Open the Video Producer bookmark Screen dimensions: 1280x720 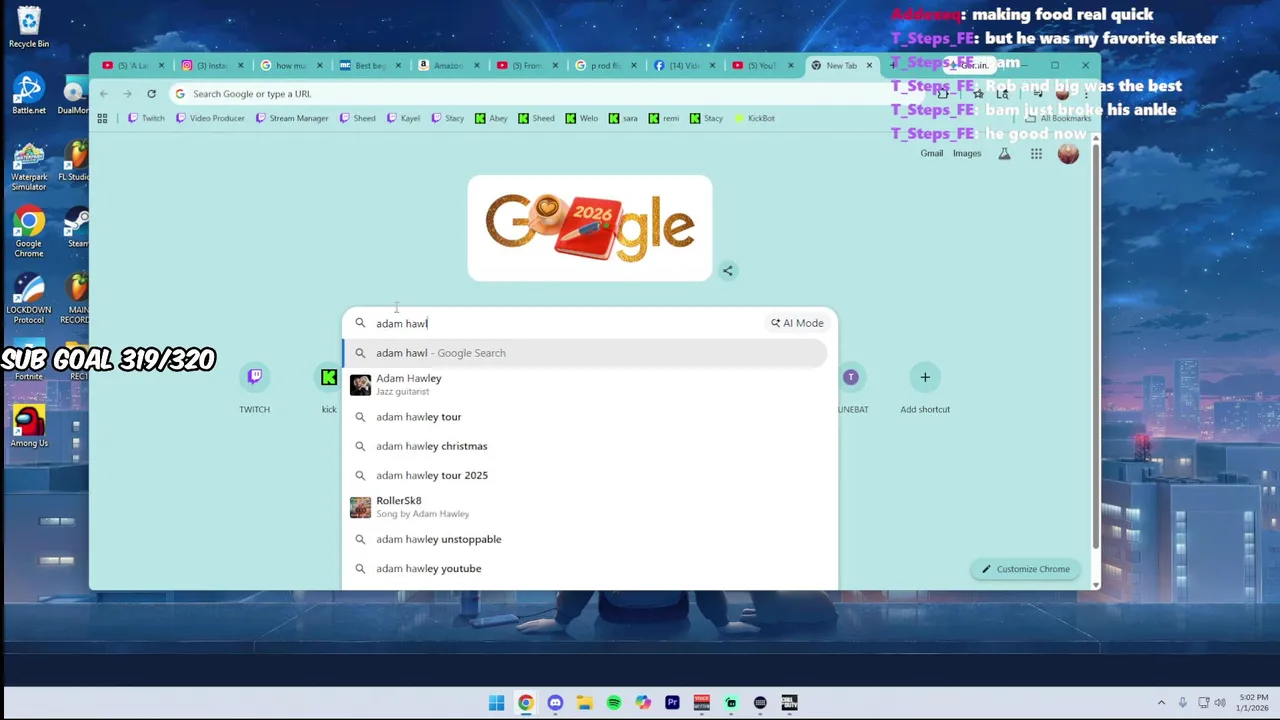pyautogui.click(x=210, y=118)
